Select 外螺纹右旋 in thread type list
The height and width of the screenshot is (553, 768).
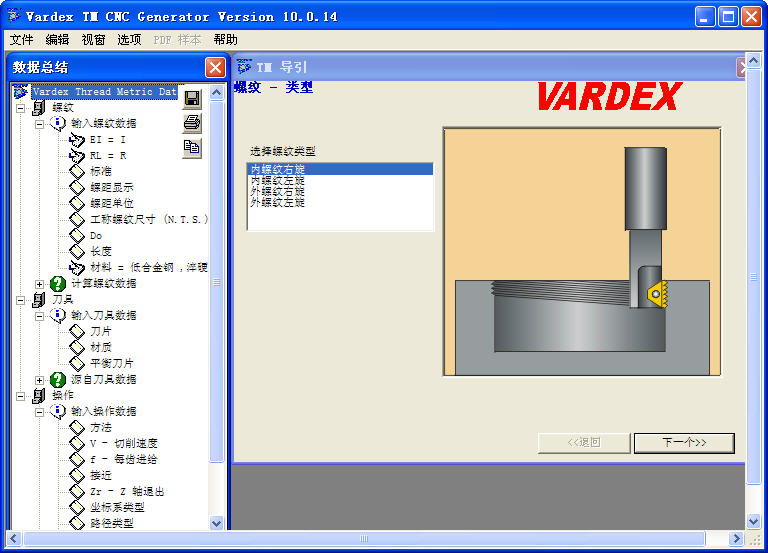click(340, 191)
